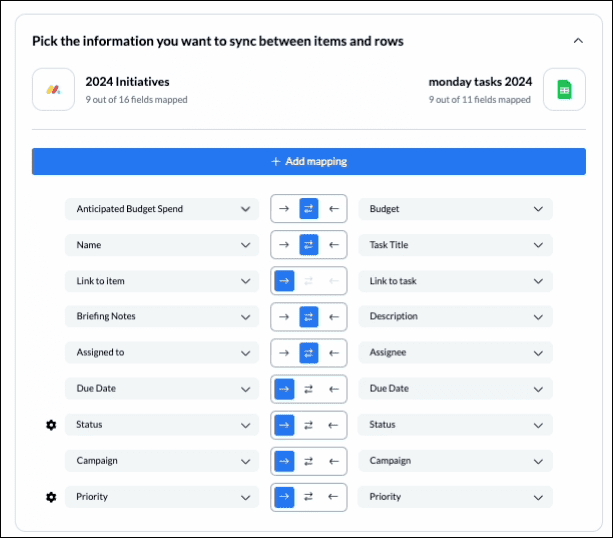The image size is (613, 538).
Task: Set Briefing Notes sync to right arrow
Action: [284, 317]
